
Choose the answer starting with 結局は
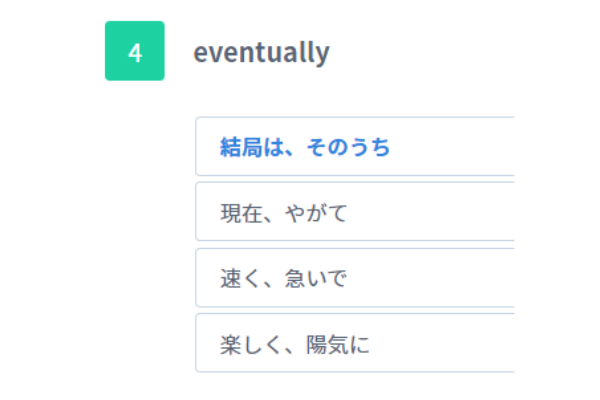[305, 148]
